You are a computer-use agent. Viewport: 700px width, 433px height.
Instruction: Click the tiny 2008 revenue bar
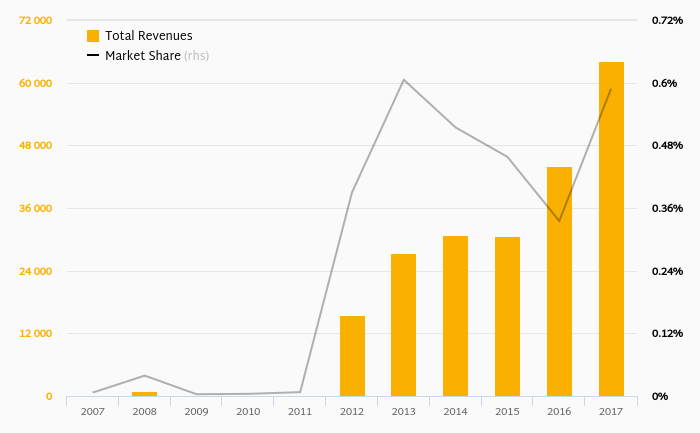click(144, 394)
